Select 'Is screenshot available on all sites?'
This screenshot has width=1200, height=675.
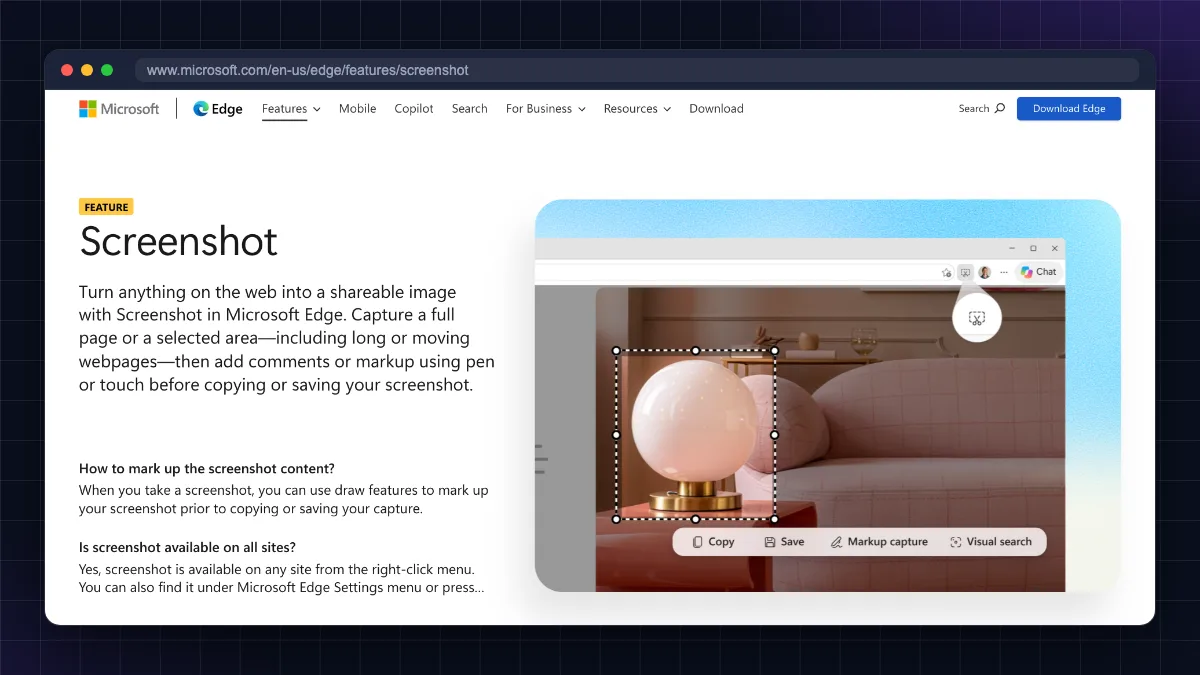tap(187, 547)
